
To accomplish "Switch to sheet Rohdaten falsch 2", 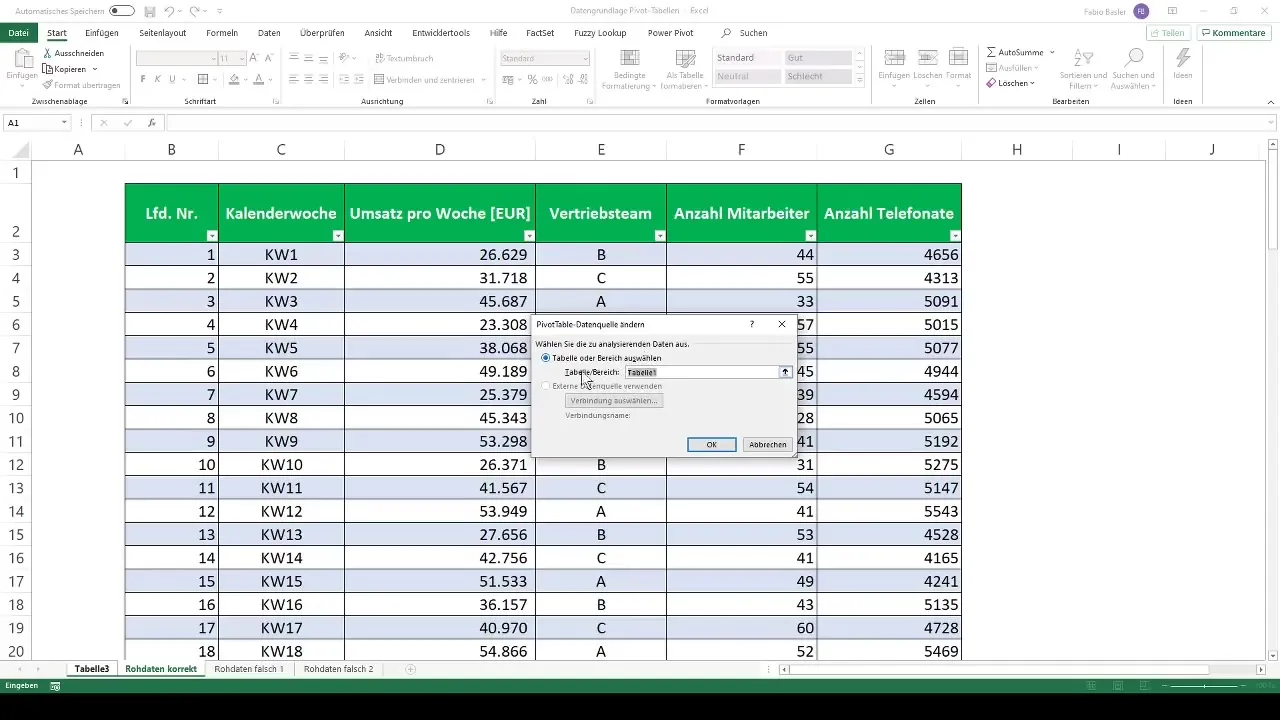I will pos(339,669).
